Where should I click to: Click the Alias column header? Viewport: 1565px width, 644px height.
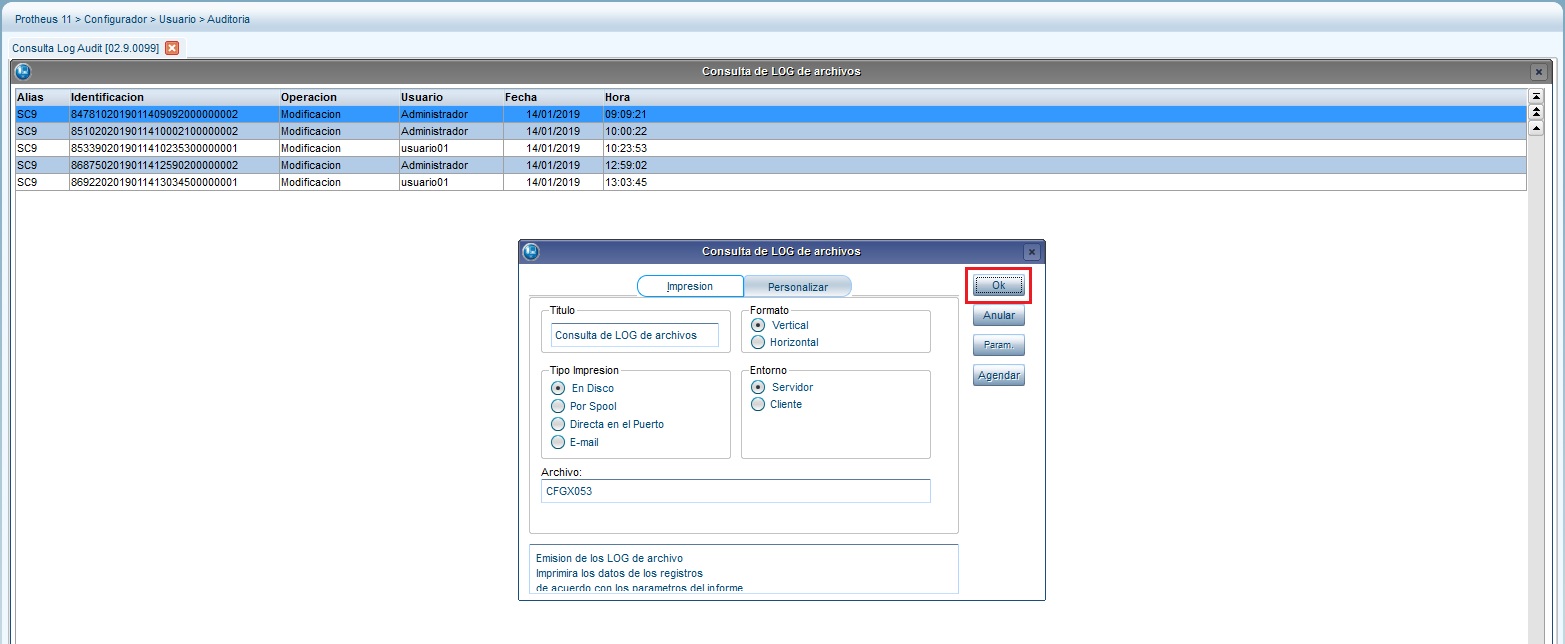(42, 97)
